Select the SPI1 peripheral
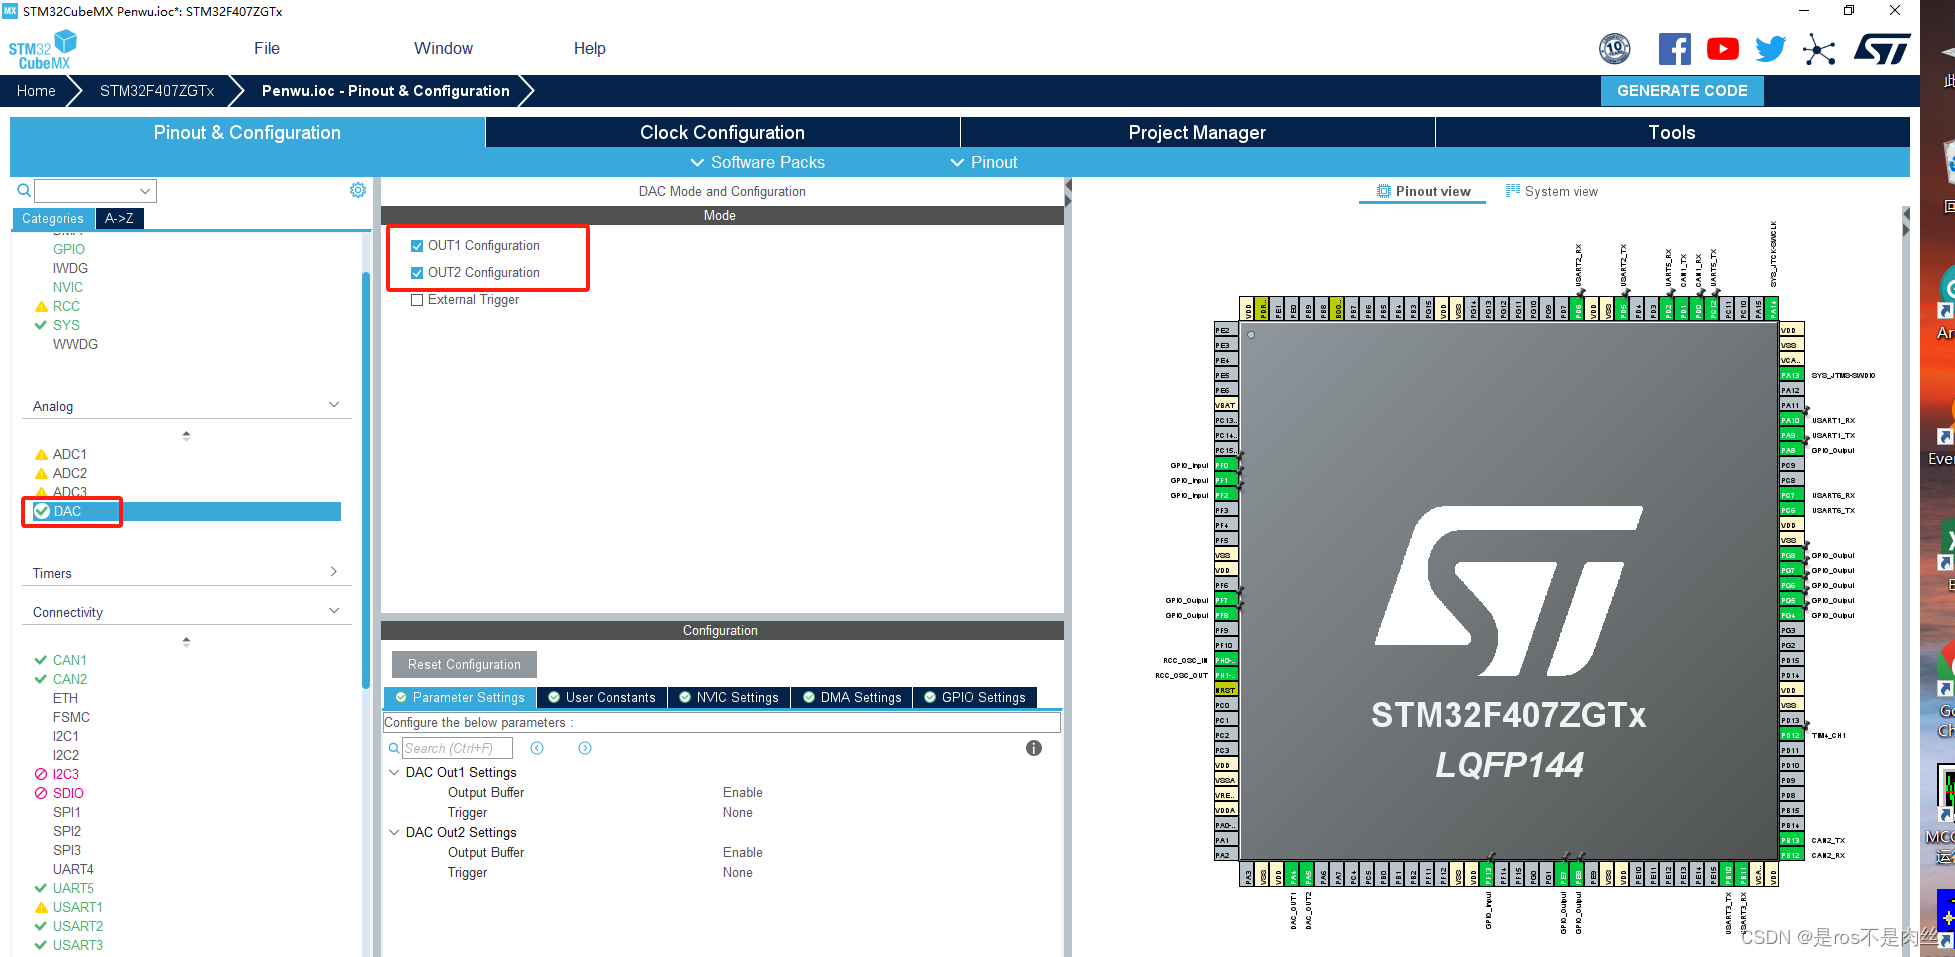Image resolution: width=1955 pixels, height=957 pixels. click(67, 812)
